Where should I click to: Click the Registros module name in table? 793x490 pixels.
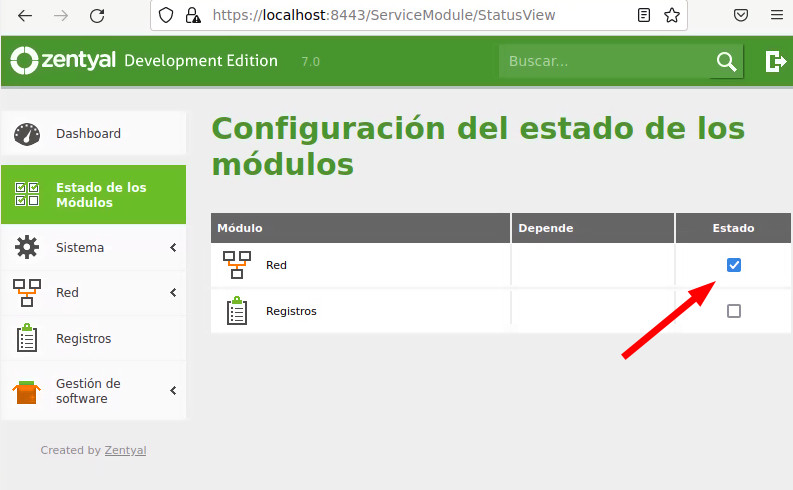[291, 311]
